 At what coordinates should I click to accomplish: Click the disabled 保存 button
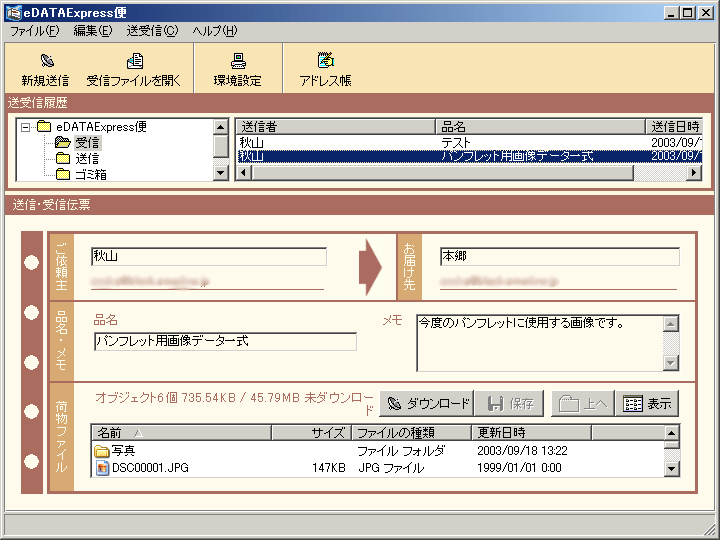pyautogui.click(x=509, y=404)
